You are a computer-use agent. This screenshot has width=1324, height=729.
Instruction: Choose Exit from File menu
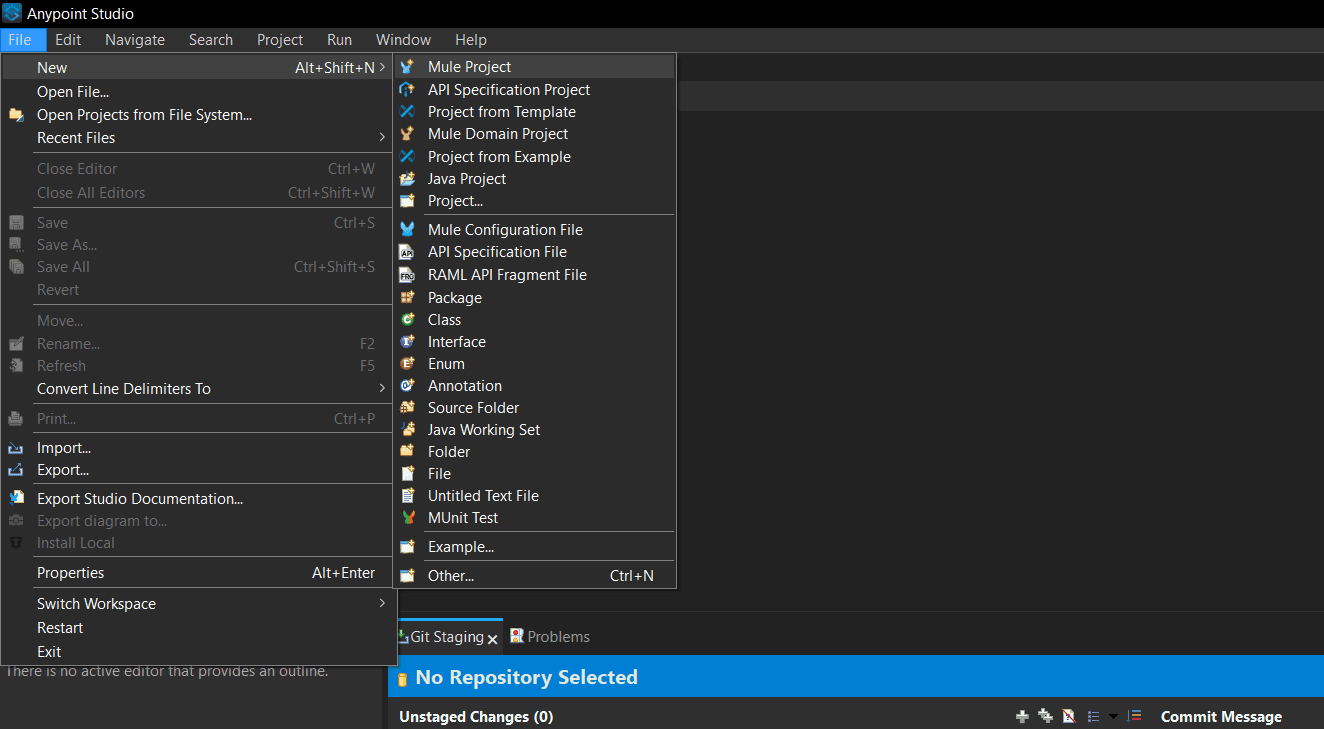198,652
